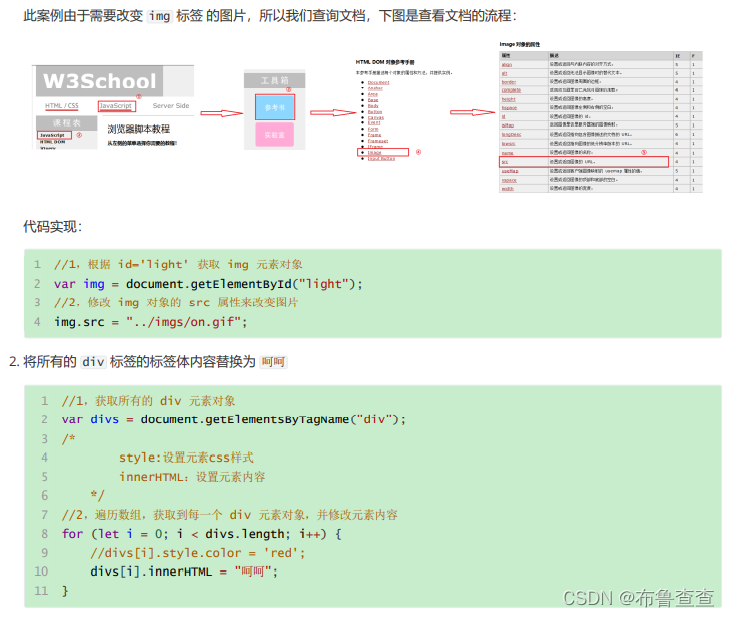Click line number 10 in second code block
Screen dimensions: 729x617
(41, 571)
